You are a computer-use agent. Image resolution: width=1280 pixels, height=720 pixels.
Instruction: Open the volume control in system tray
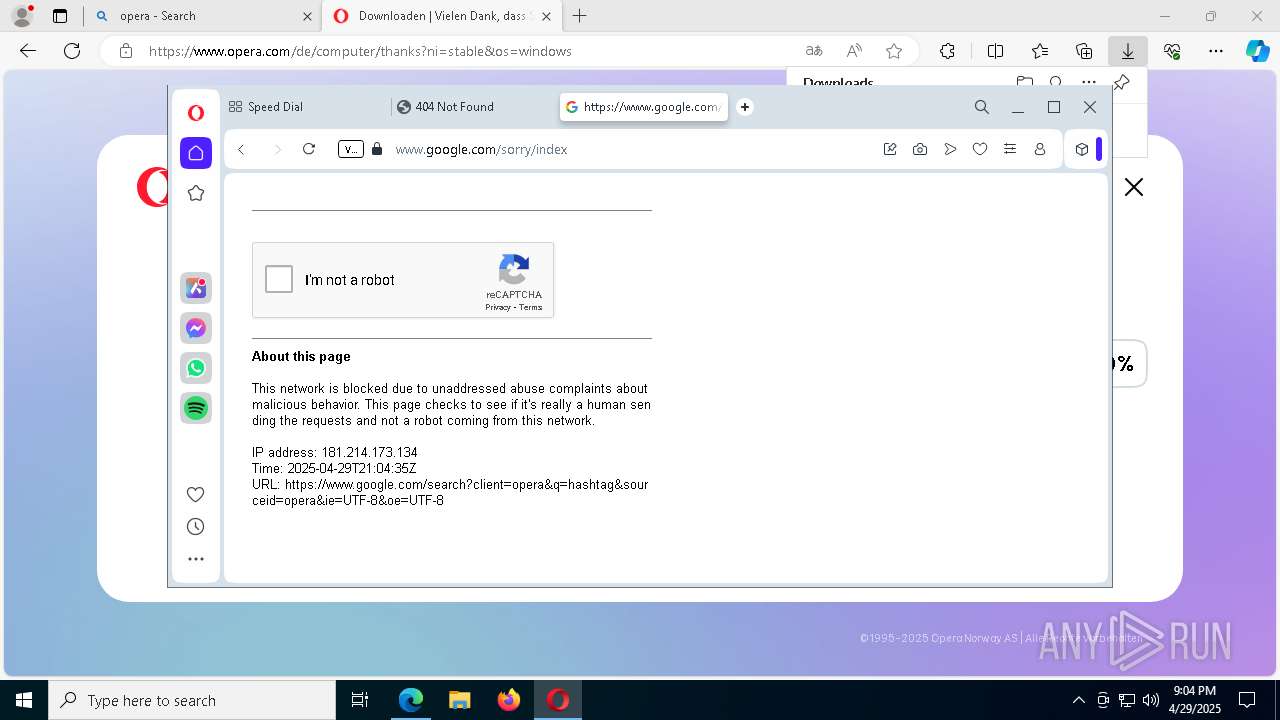coord(1151,700)
